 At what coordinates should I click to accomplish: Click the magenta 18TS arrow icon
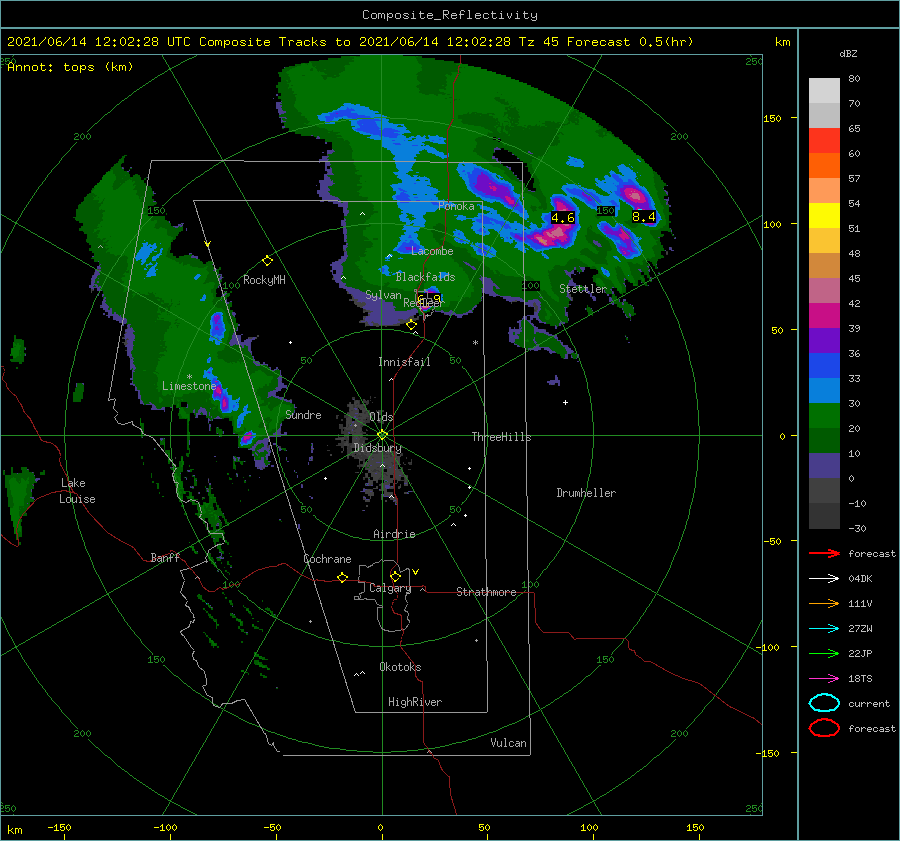coord(824,679)
